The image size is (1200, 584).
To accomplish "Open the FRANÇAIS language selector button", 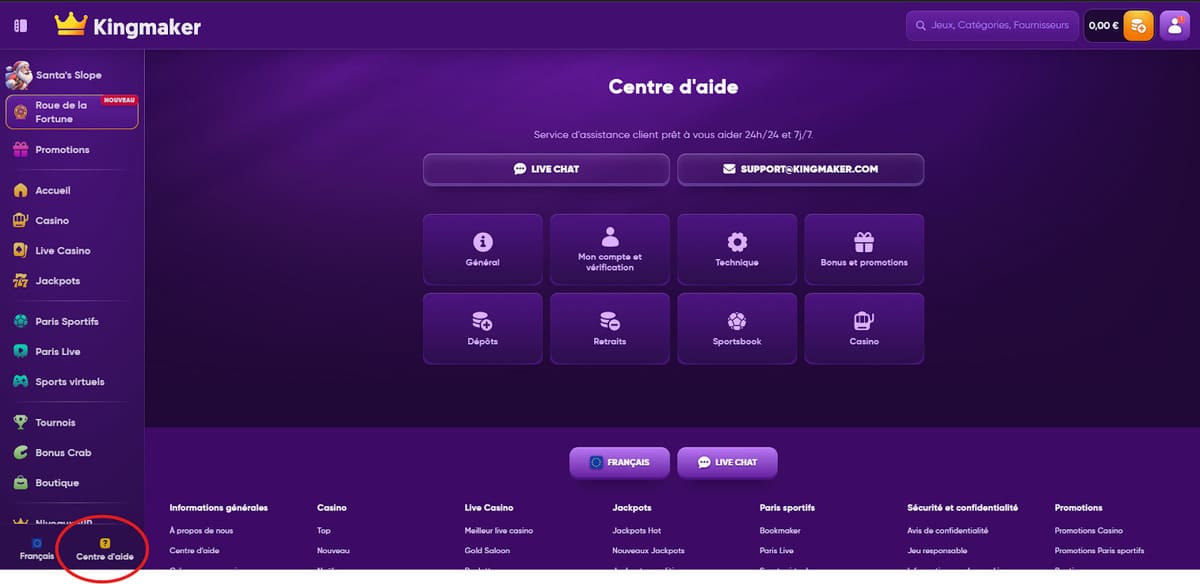I will pos(619,463).
